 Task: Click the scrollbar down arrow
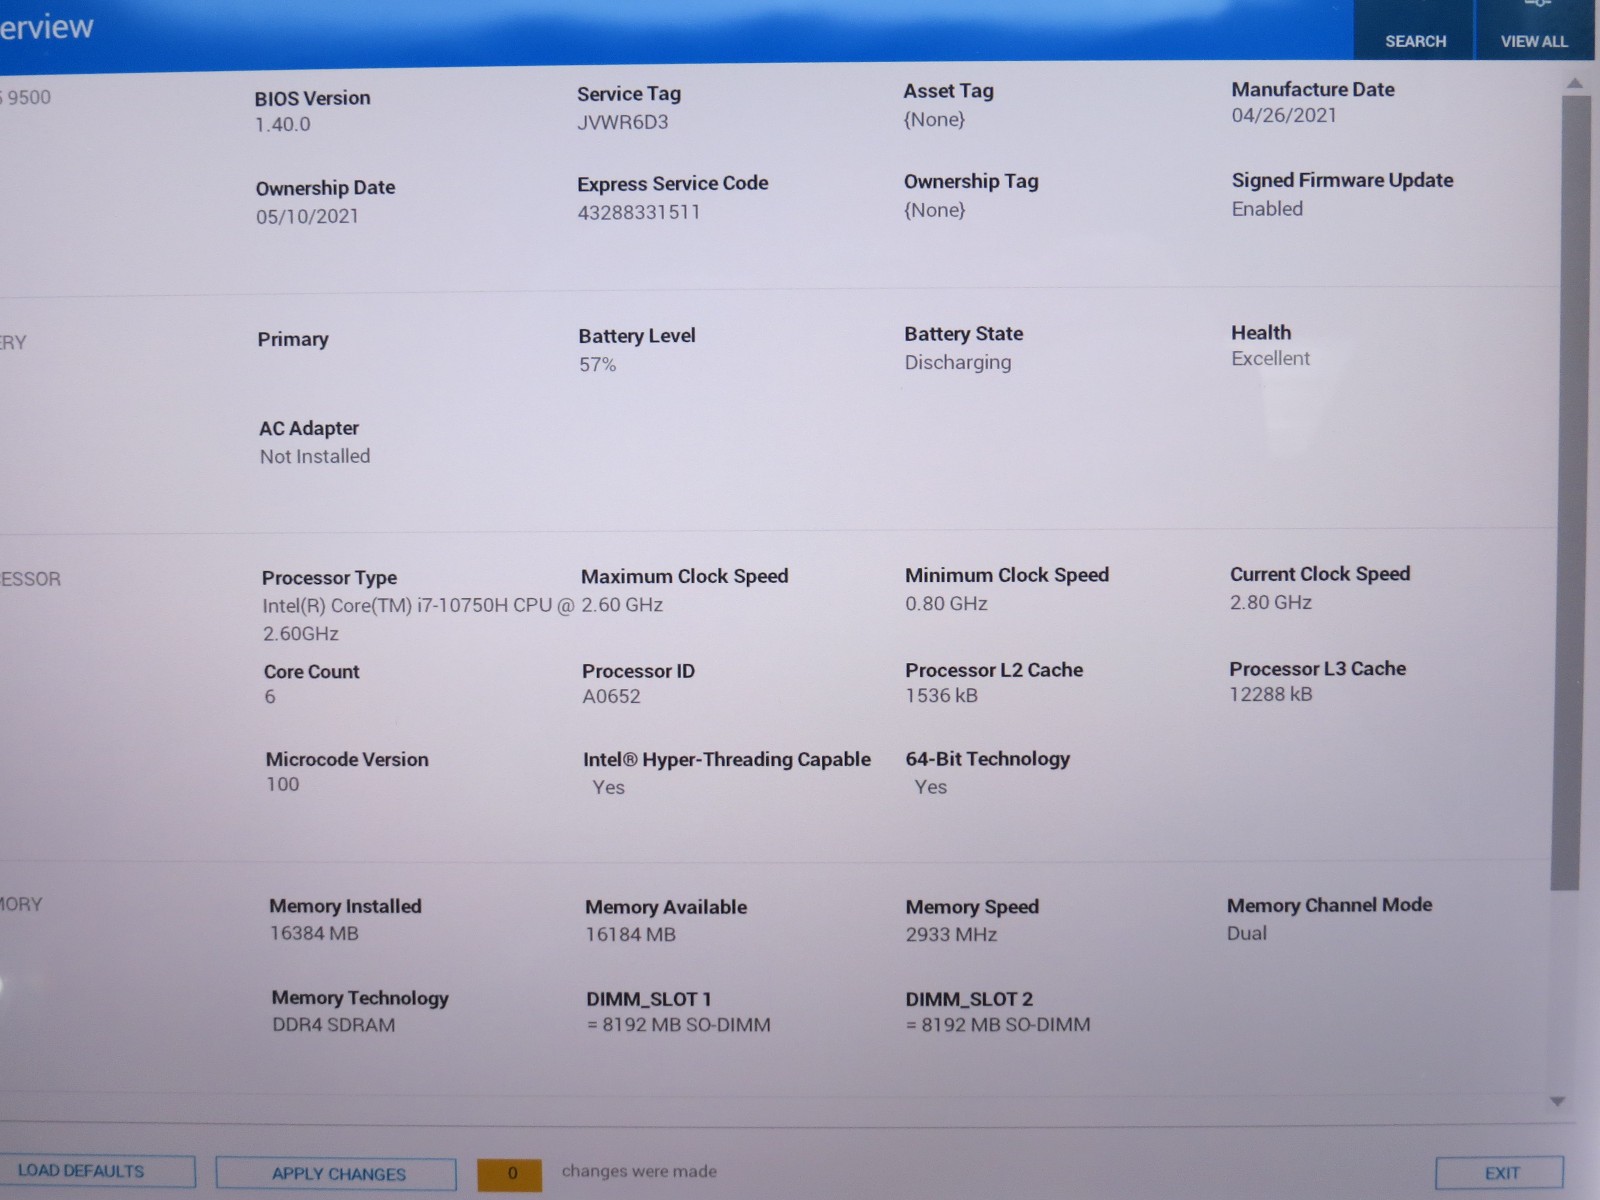(x=1557, y=1101)
